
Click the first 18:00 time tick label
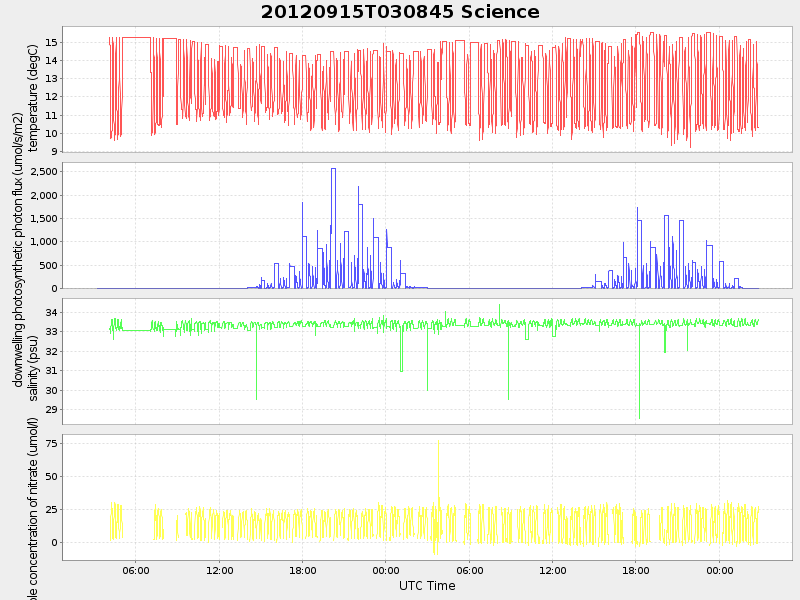303,570
